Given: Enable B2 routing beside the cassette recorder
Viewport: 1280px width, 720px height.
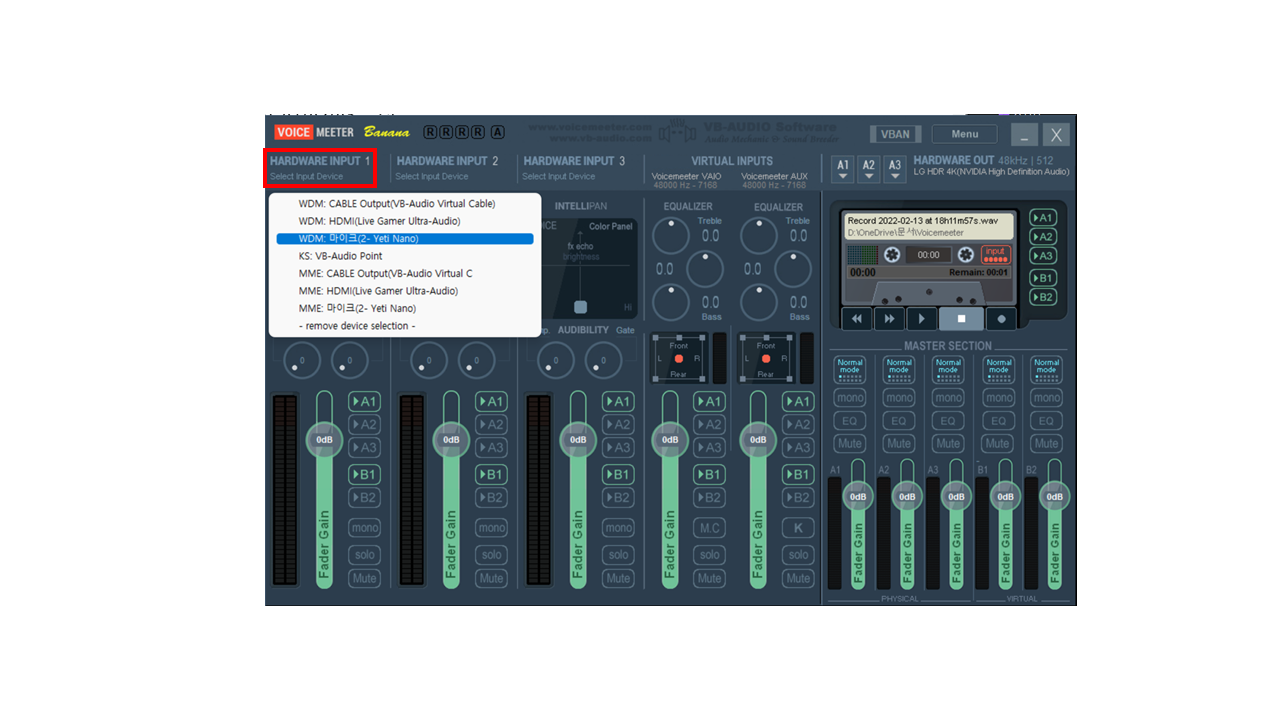Looking at the screenshot, I should pos(1043,297).
